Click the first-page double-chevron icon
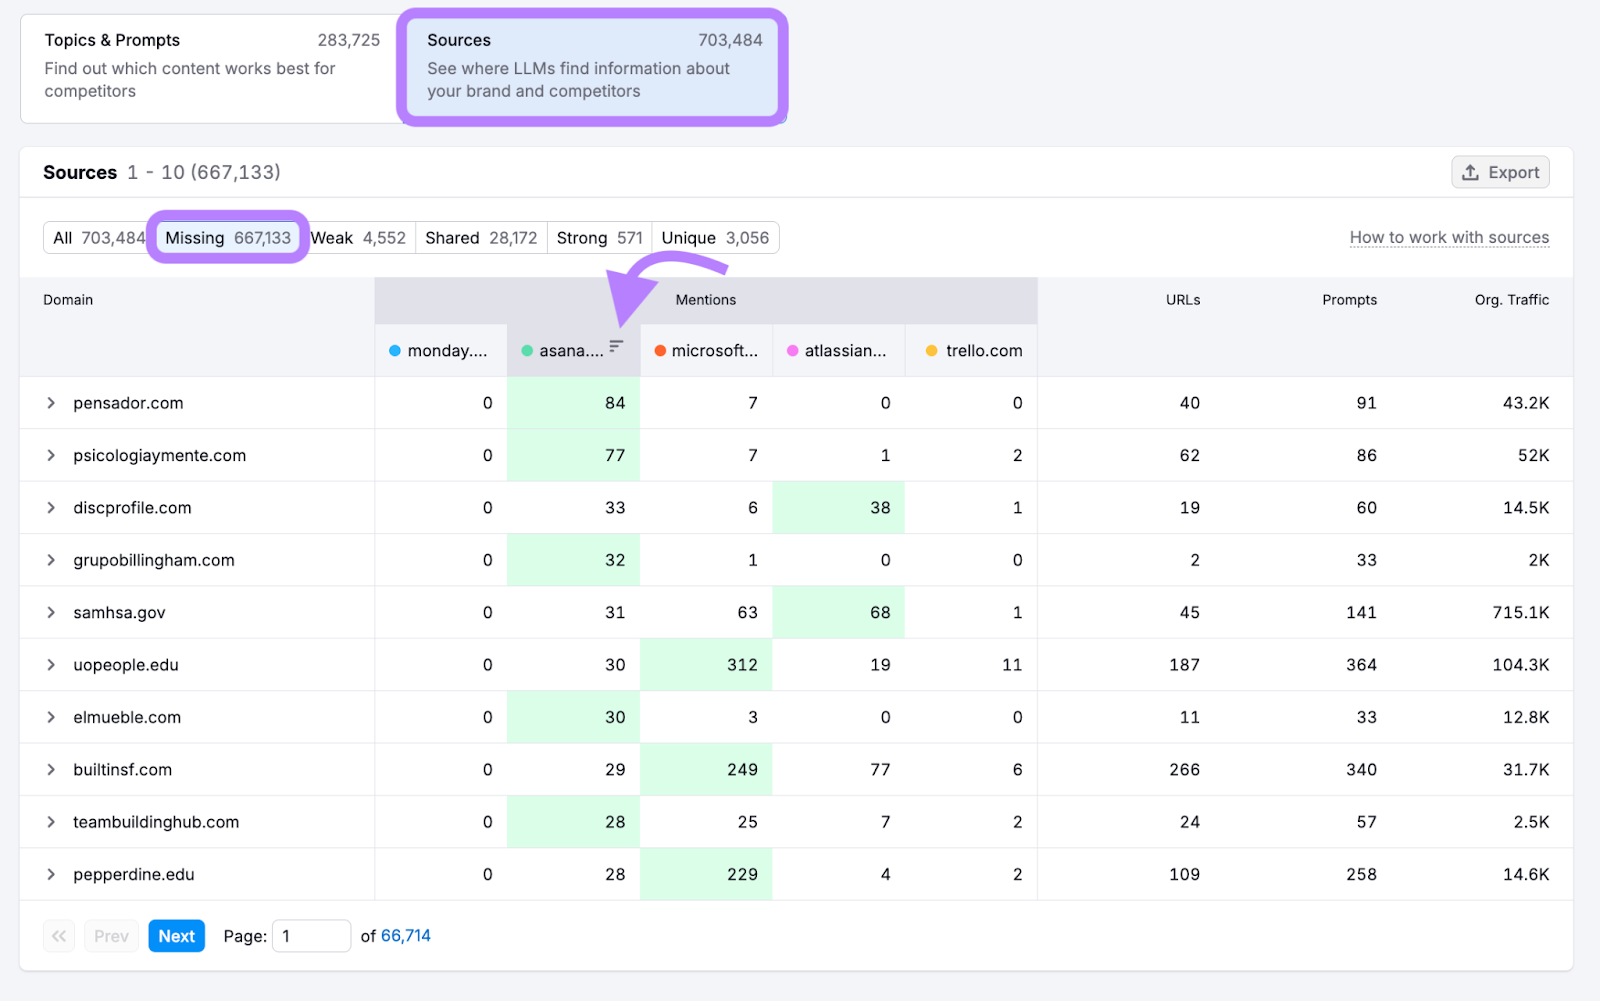Image resolution: width=1600 pixels, height=1001 pixels. [x=58, y=935]
